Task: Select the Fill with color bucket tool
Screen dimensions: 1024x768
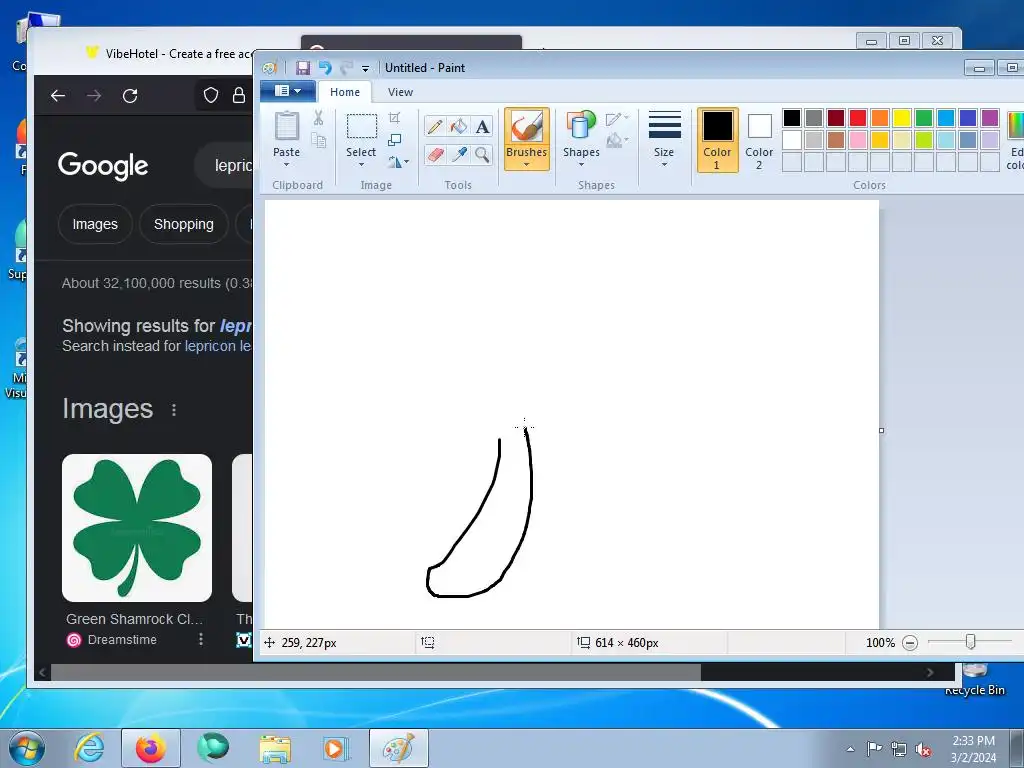Action: (x=458, y=126)
